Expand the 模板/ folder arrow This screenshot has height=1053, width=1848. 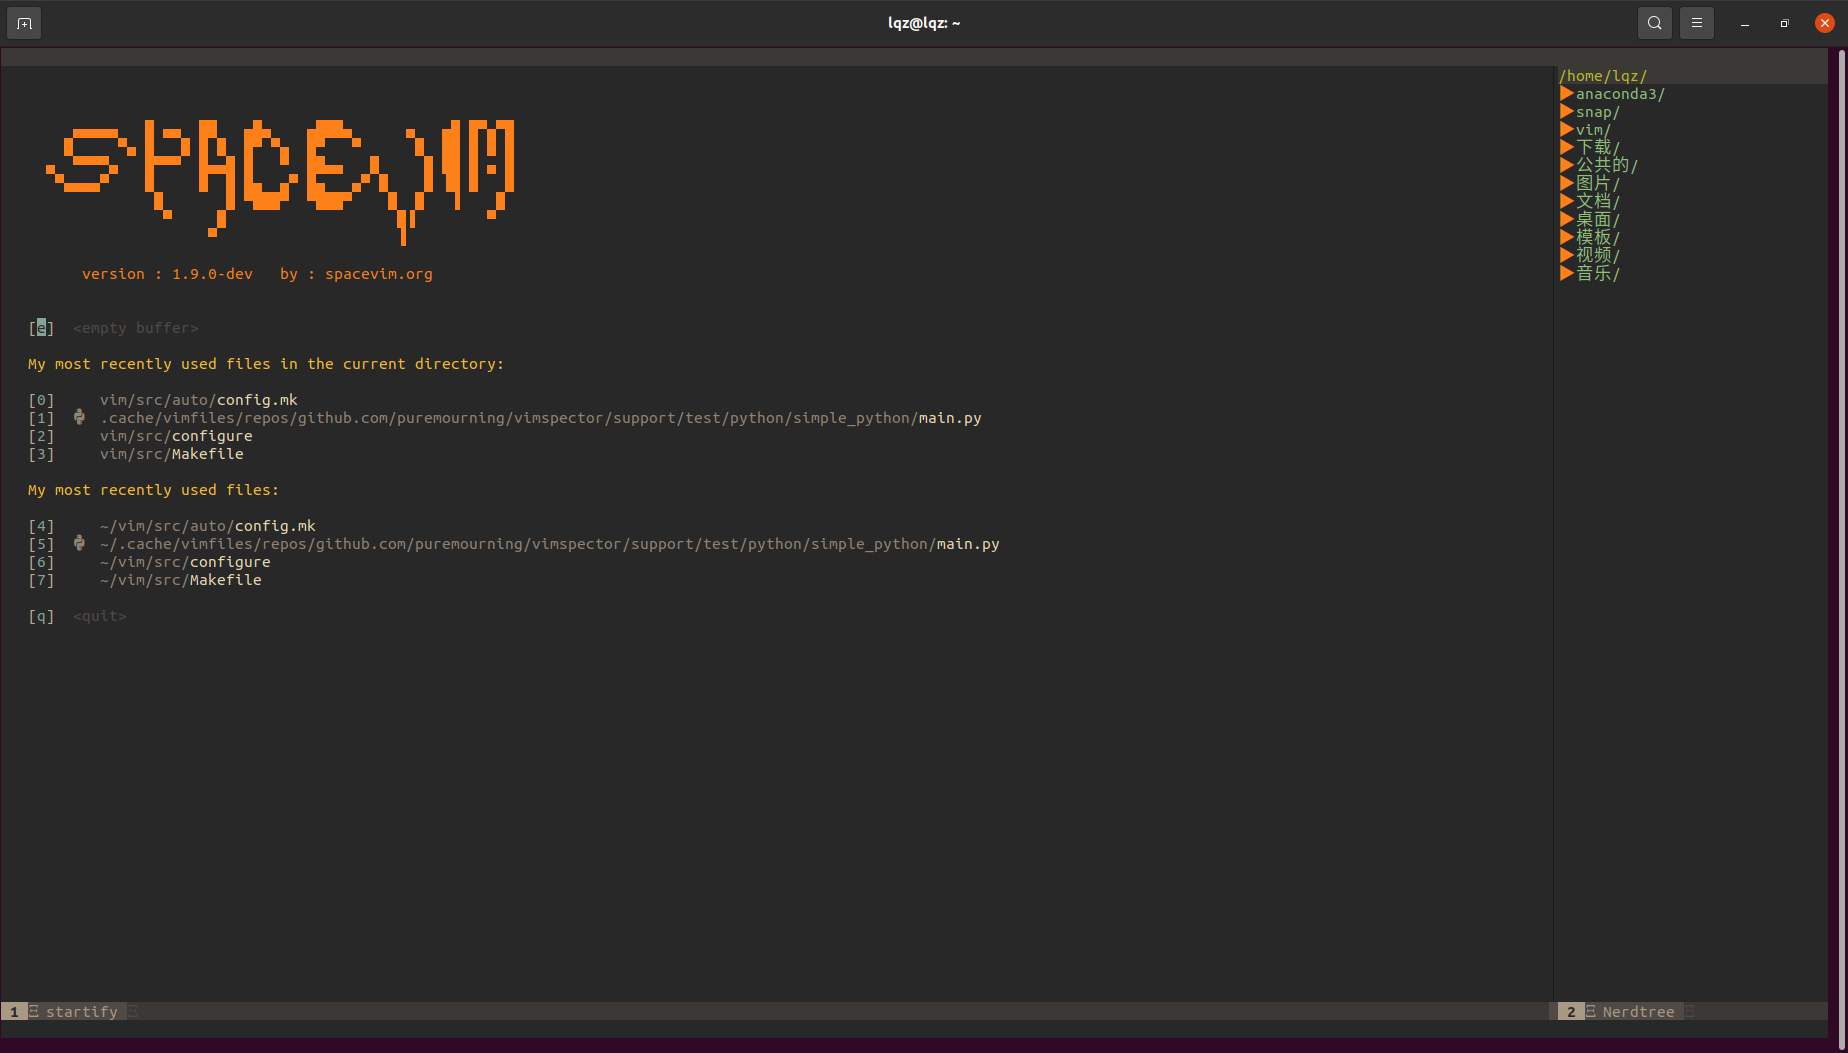click(x=1566, y=237)
